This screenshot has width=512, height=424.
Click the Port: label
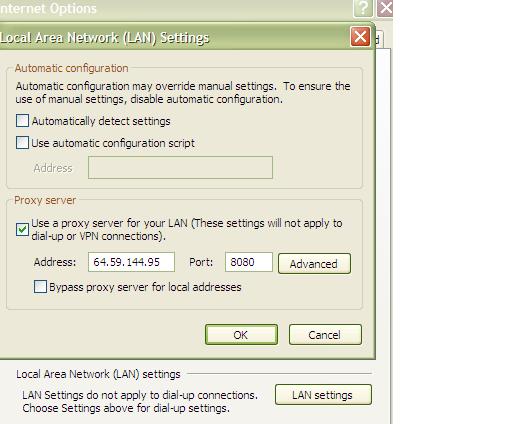click(201, 262)
